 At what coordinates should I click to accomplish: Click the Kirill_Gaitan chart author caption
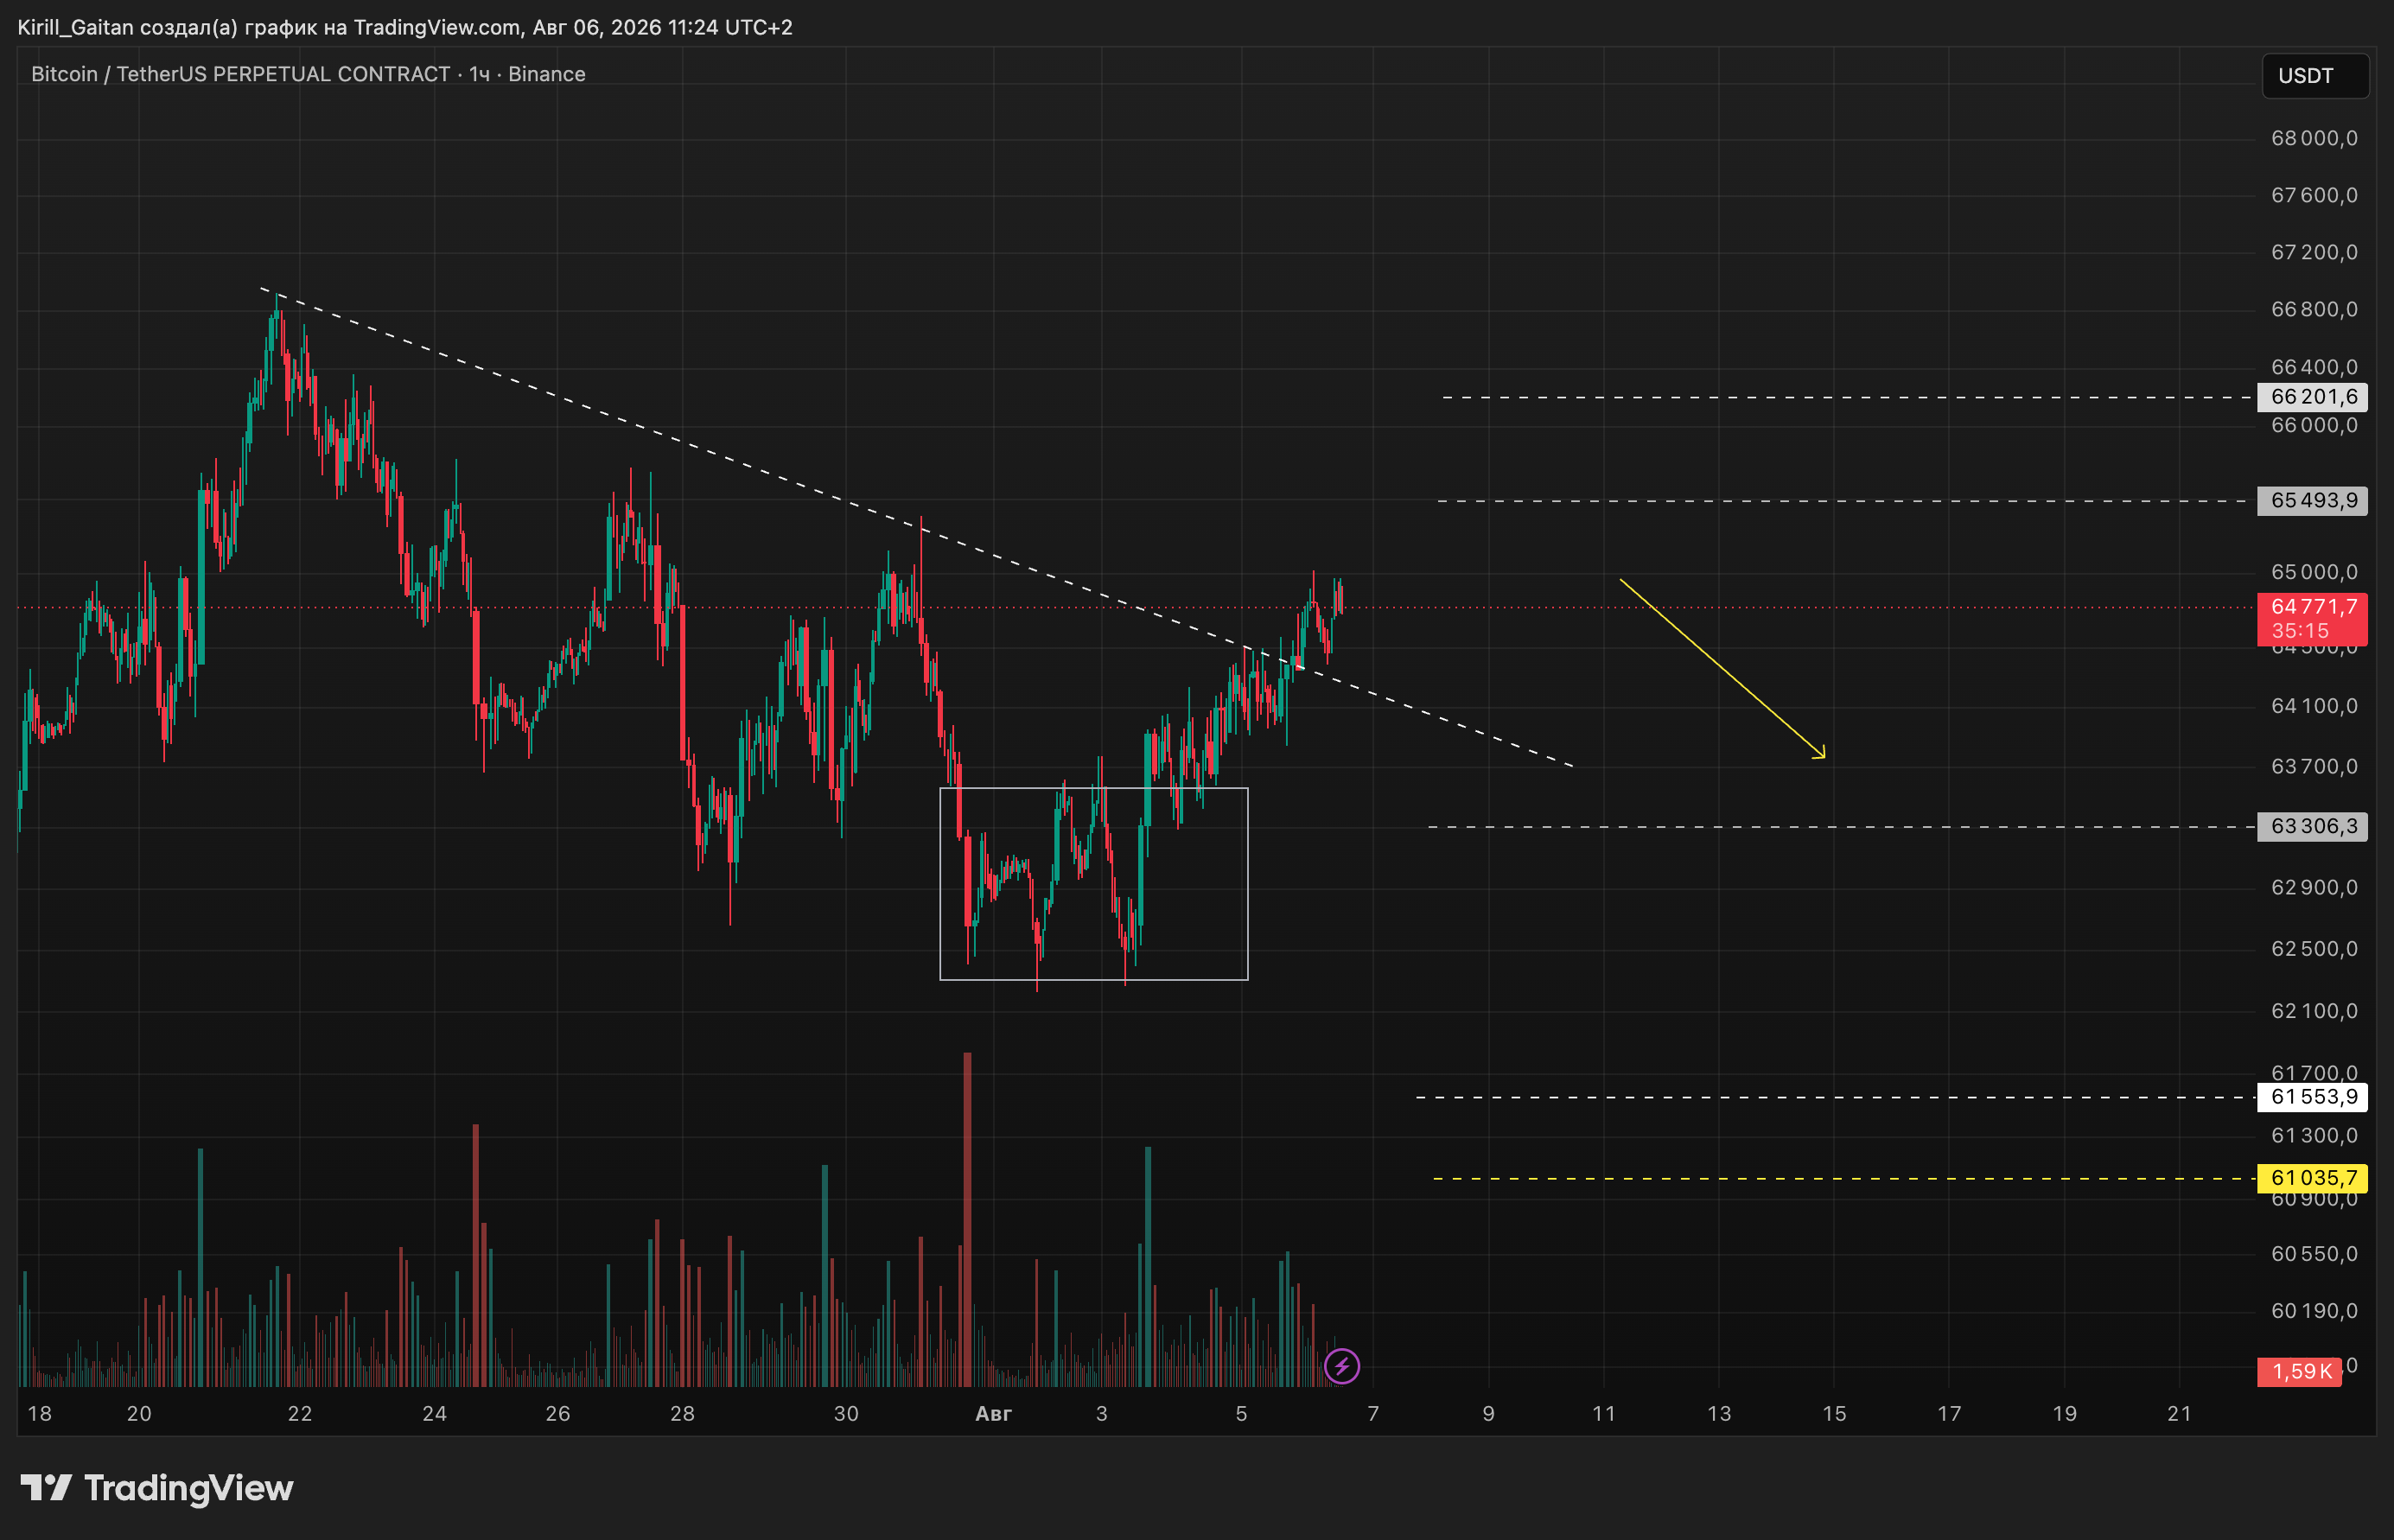(x=405, y=27)
